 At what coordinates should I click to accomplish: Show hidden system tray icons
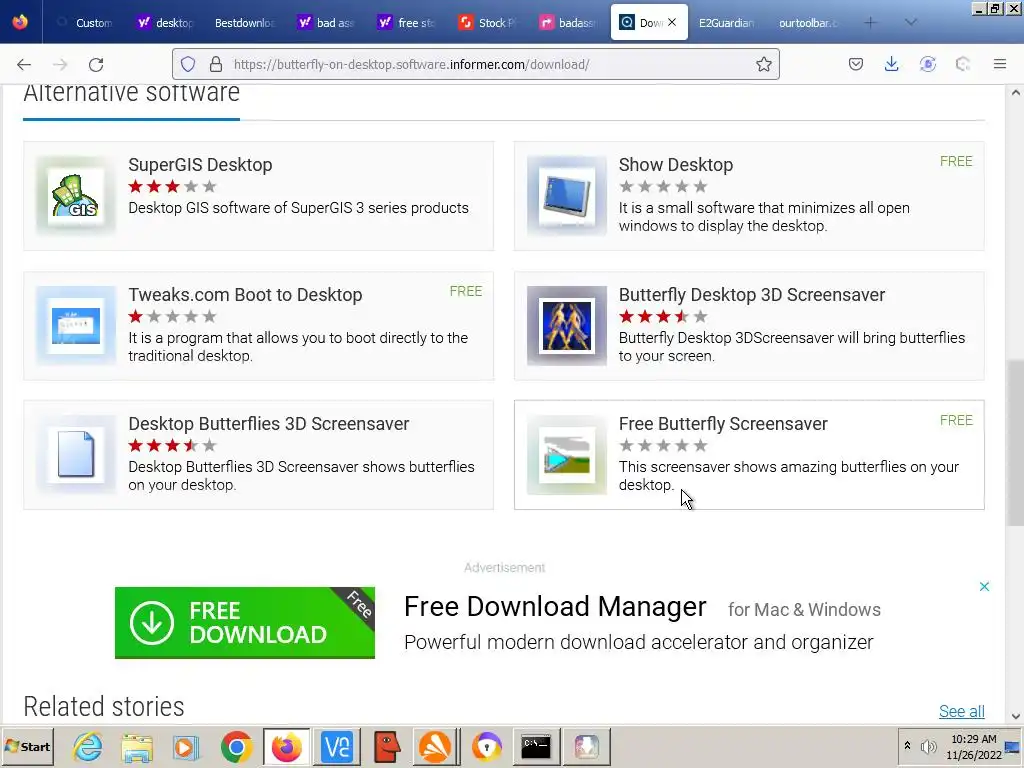click(907, 745)
